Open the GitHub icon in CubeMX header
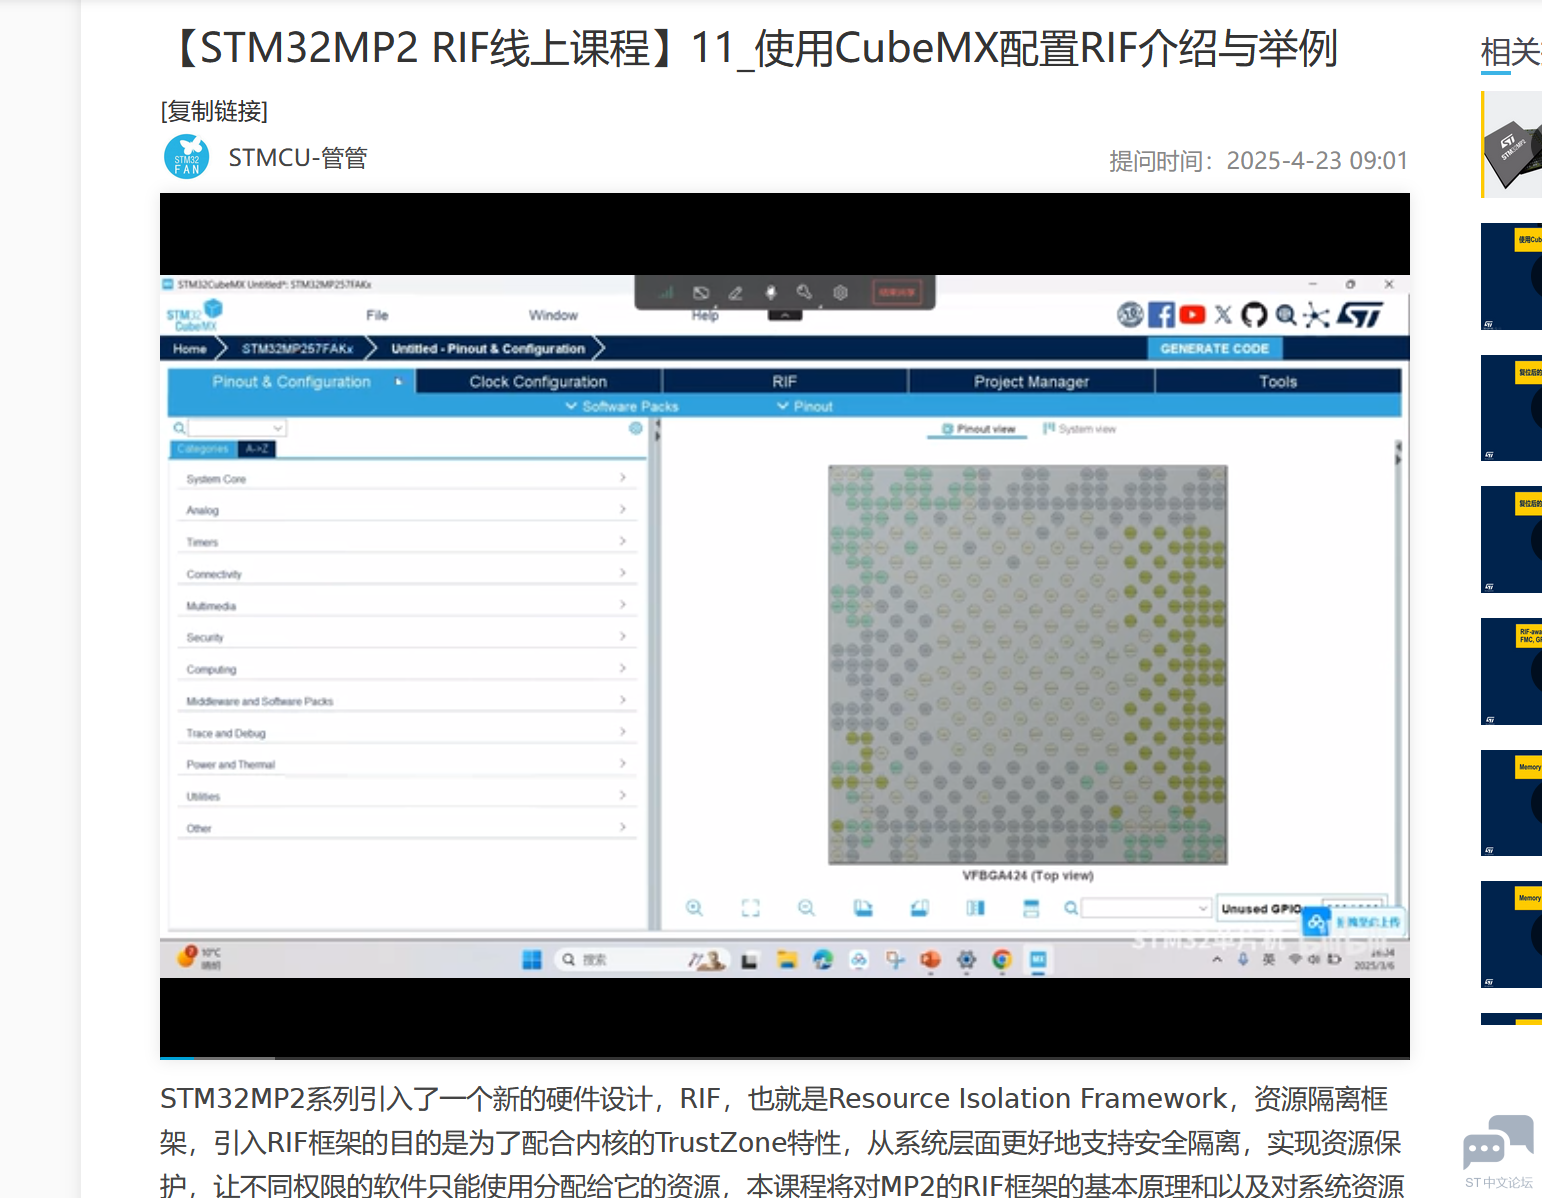Viewport: 1542px width, 1198px height. point(1254,315)
